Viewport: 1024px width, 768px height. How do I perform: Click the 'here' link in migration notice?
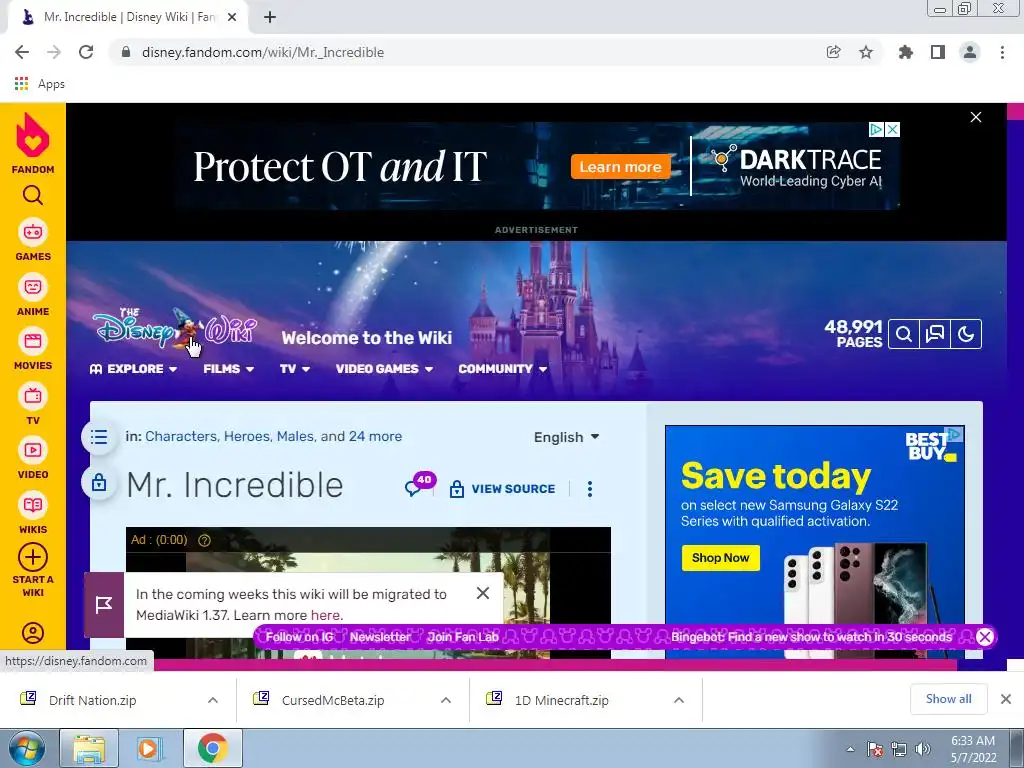coord(325,615)
